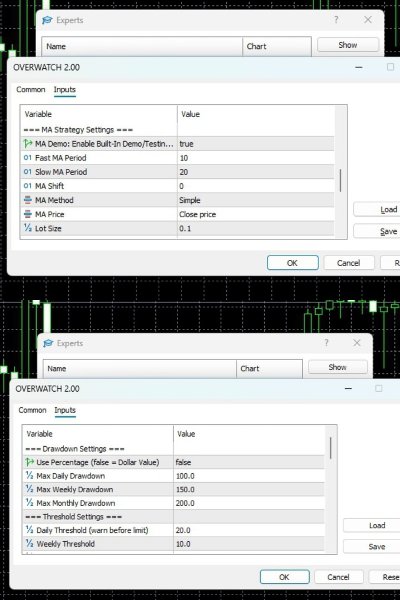This screenshot has width=400, height=600.
Task: Click the fraction icon beside Max Daily Drawdown
Action: [29, 476]
